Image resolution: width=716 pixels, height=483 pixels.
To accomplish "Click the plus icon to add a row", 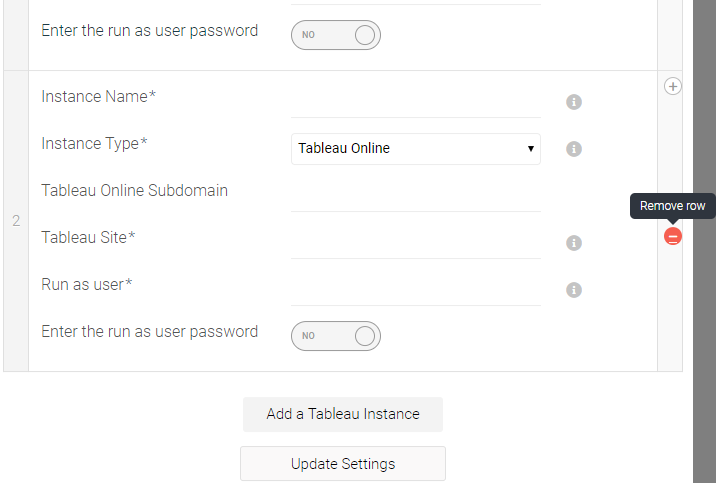I will tap(673, 86).
